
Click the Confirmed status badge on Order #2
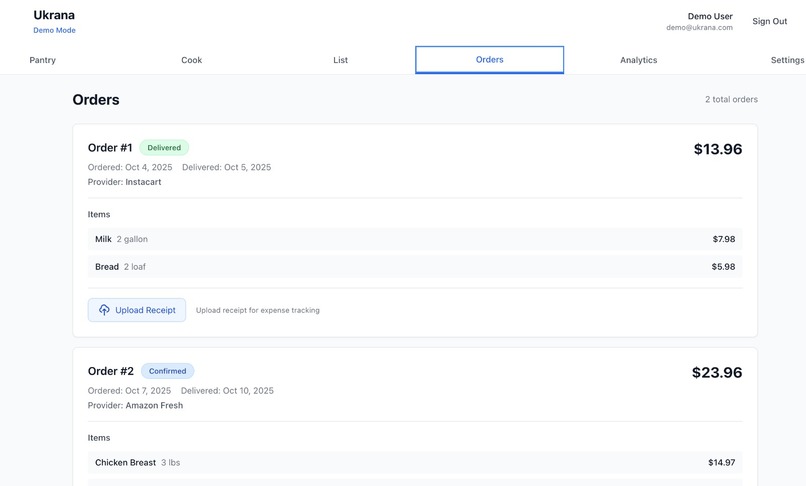tap(168, 371)
